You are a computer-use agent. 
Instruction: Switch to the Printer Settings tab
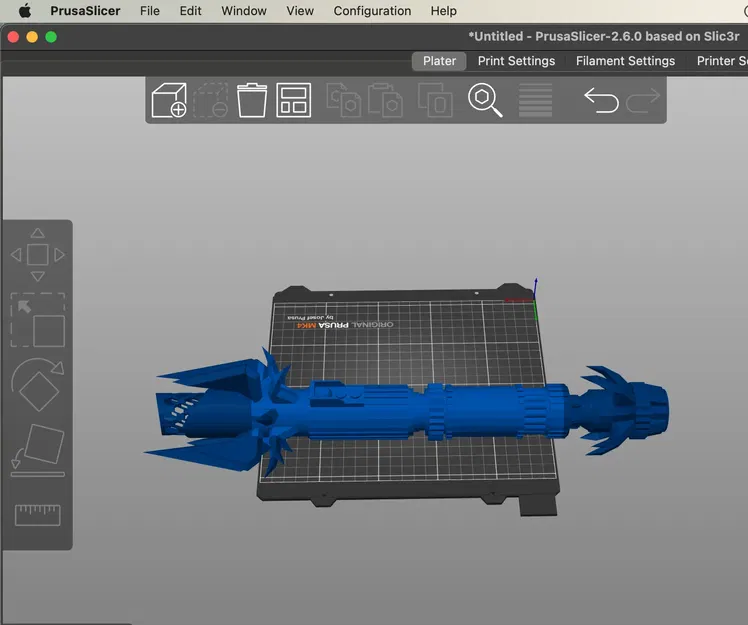tap(722, 61)
